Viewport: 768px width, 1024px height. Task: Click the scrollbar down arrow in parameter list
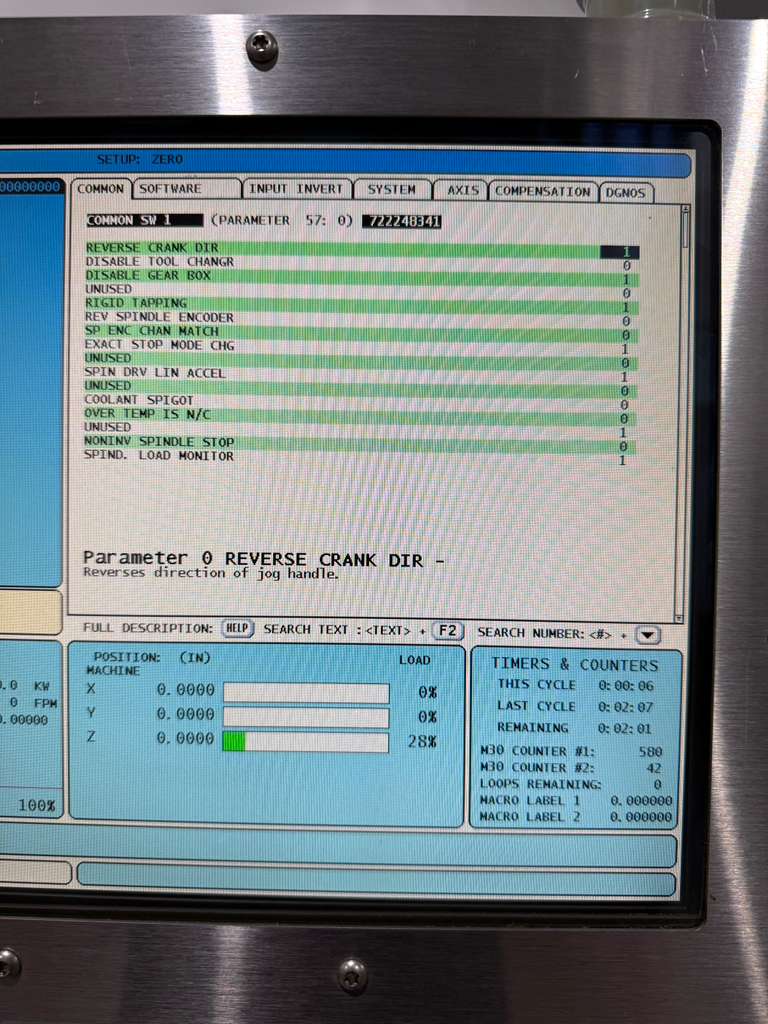679,618
